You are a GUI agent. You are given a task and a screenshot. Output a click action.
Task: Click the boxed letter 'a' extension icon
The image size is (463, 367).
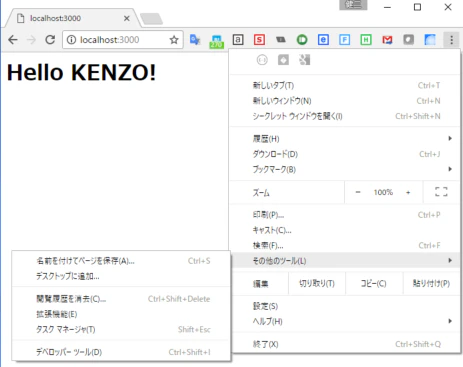click(x=238, y=40)
